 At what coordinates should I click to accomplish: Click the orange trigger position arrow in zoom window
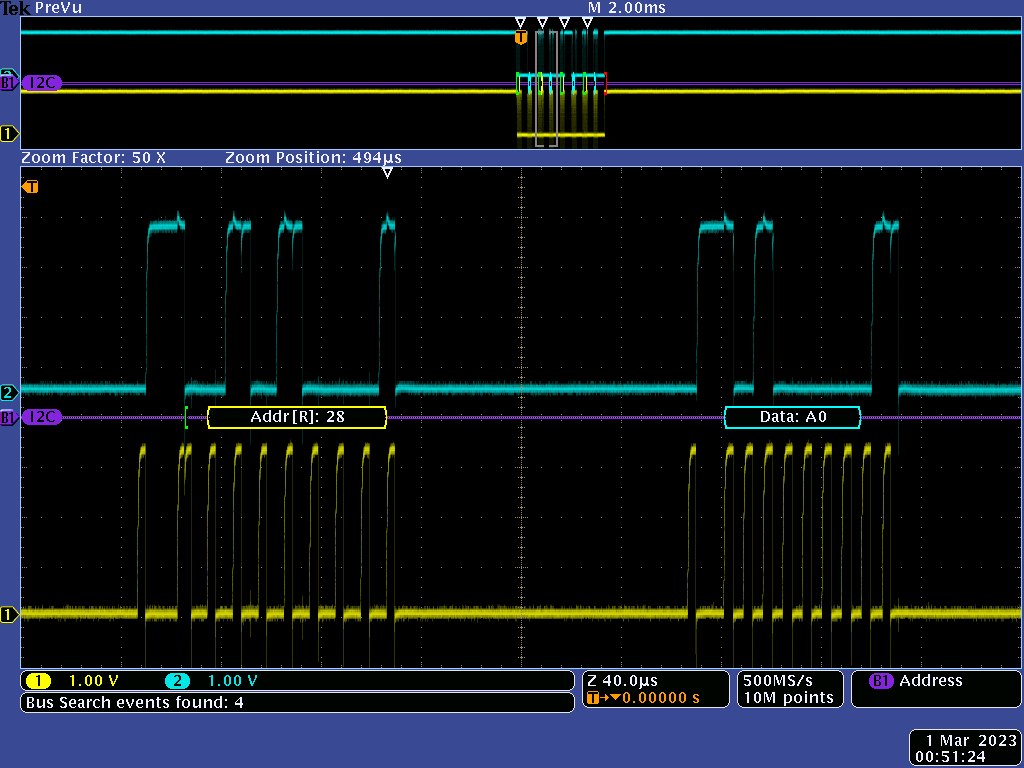[30, 187]
